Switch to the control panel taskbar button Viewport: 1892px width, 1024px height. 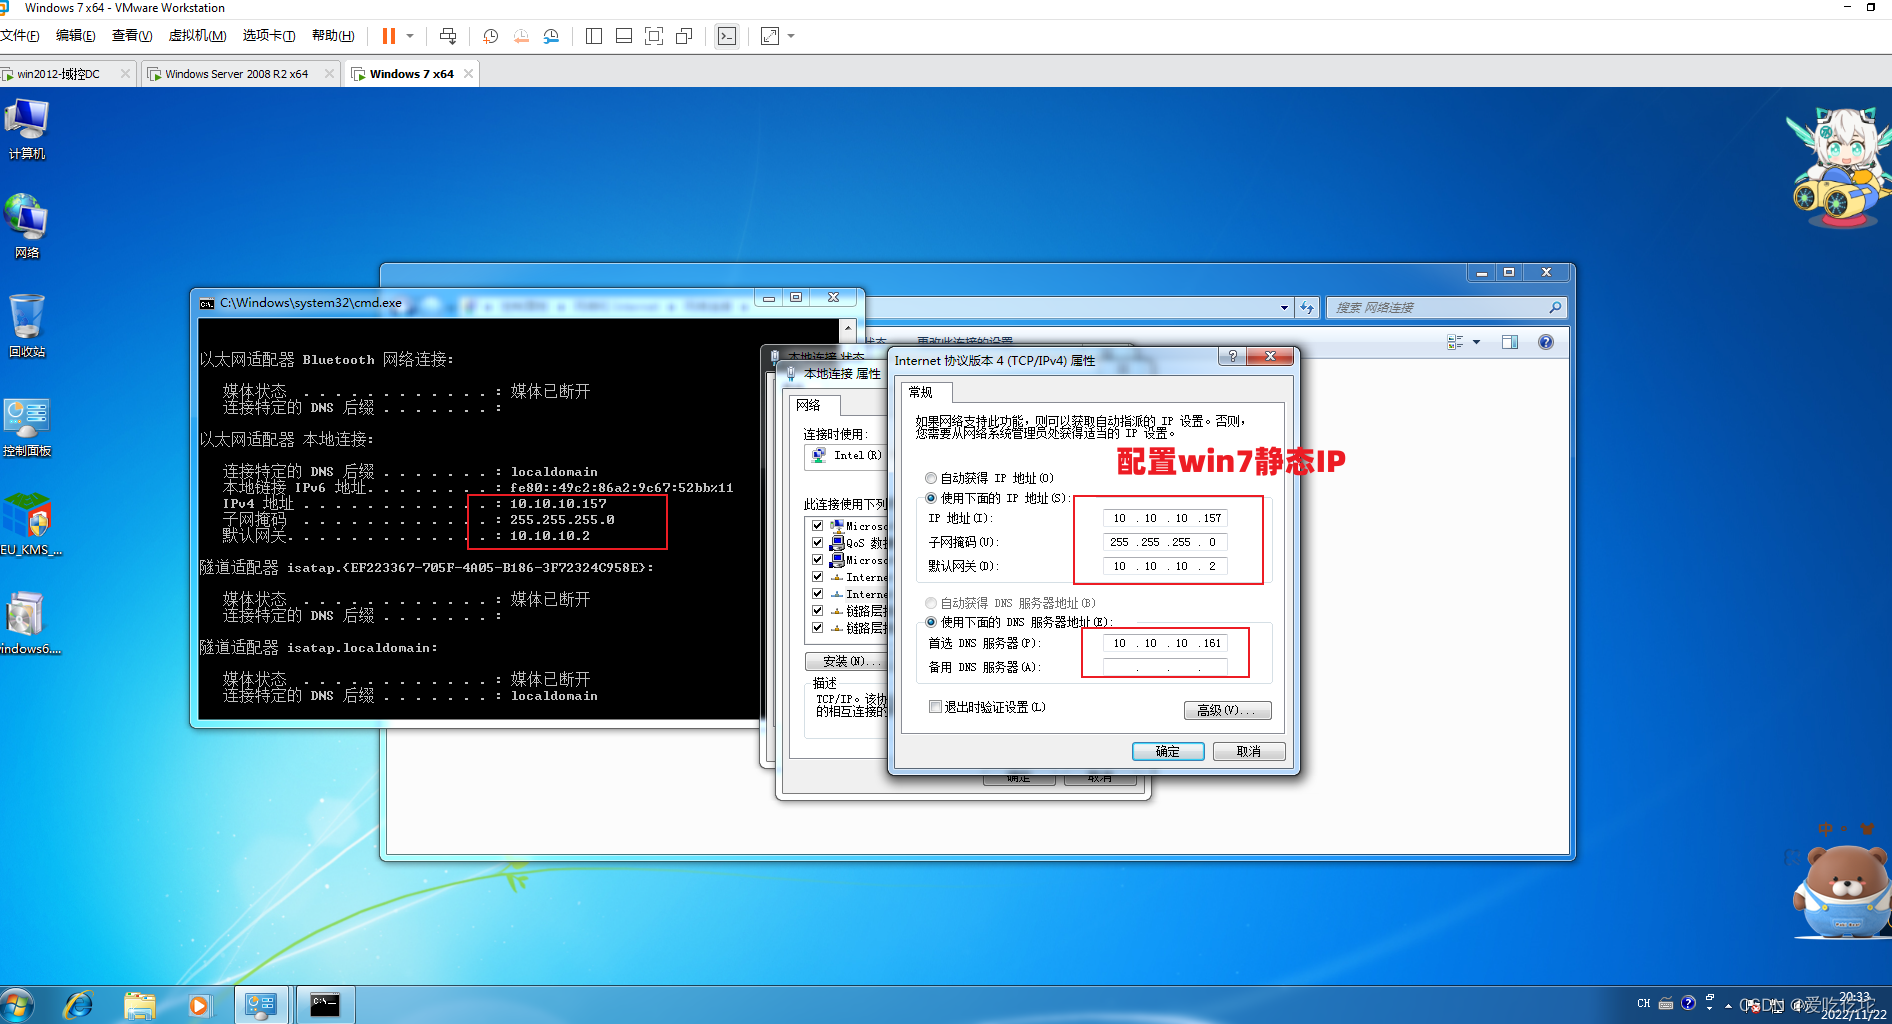pyautogui.click(x=262, y=1005)
